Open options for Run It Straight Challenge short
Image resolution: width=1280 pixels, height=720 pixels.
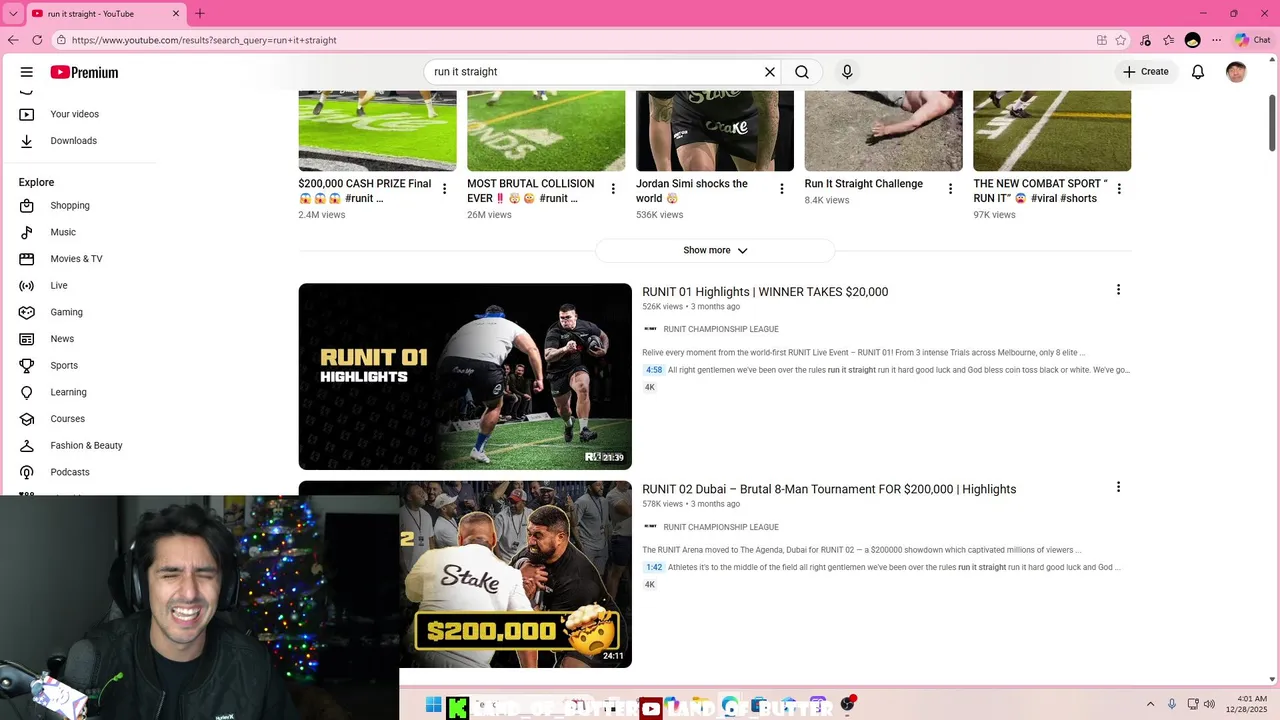pyautogui.click(x=950, y=189)
